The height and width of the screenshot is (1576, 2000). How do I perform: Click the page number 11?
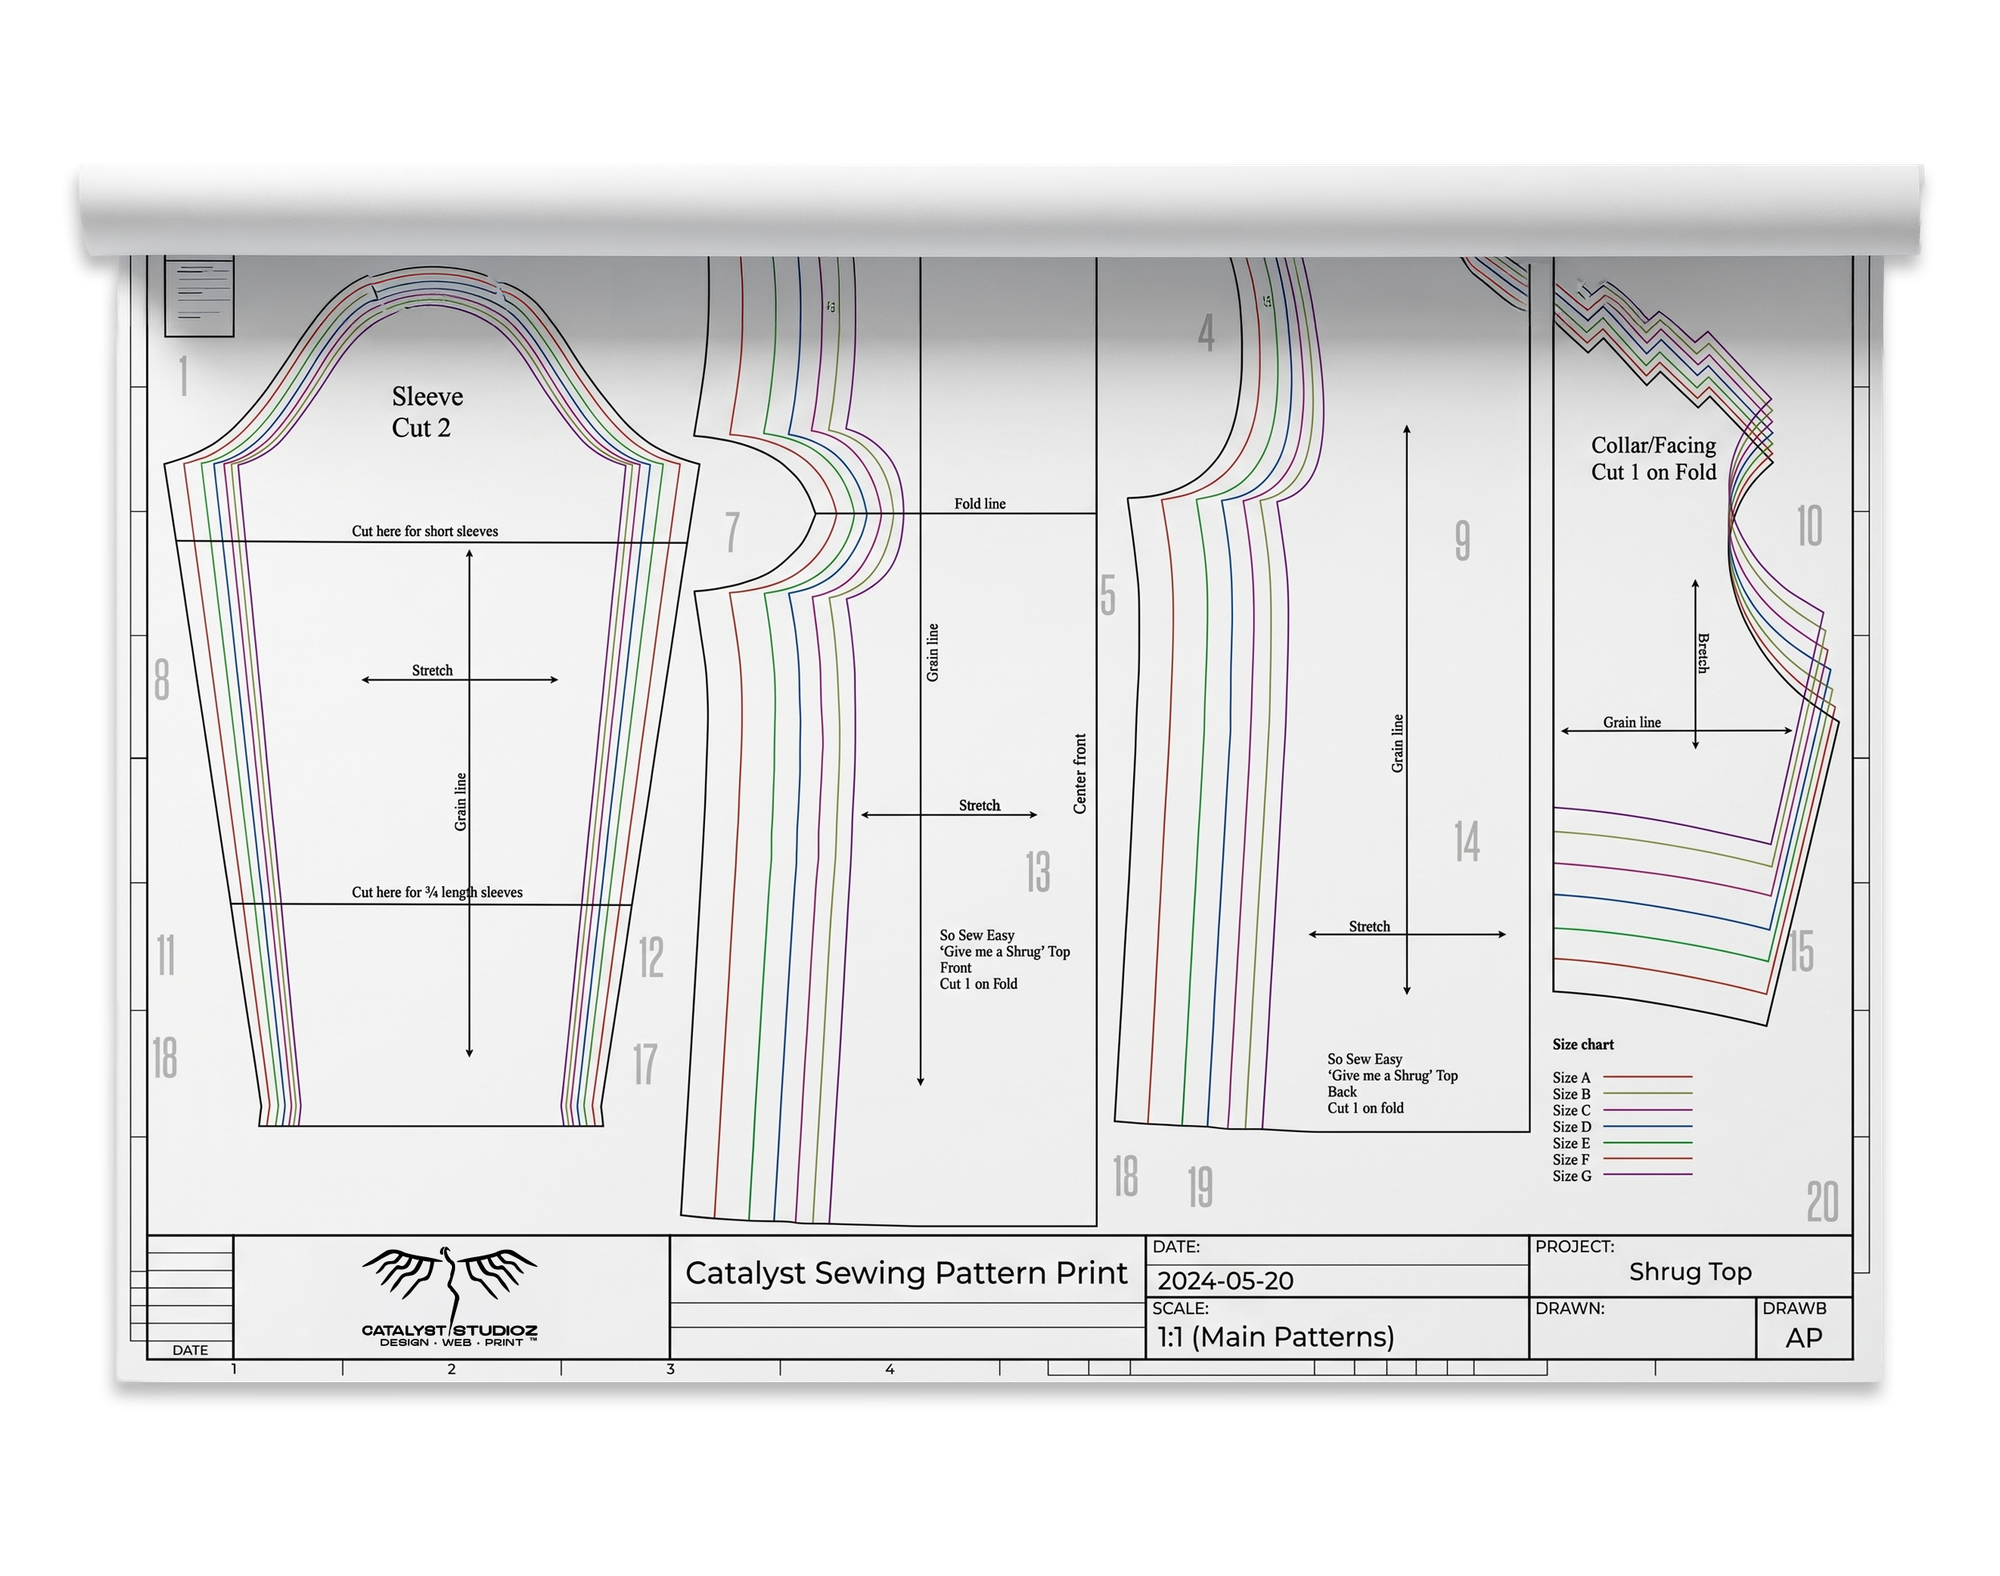coord(166,955)
